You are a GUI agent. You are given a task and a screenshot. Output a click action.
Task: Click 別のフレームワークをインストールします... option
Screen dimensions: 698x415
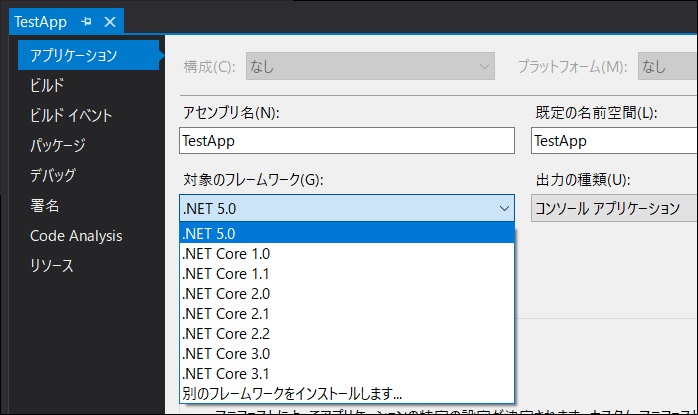(347, 393)
